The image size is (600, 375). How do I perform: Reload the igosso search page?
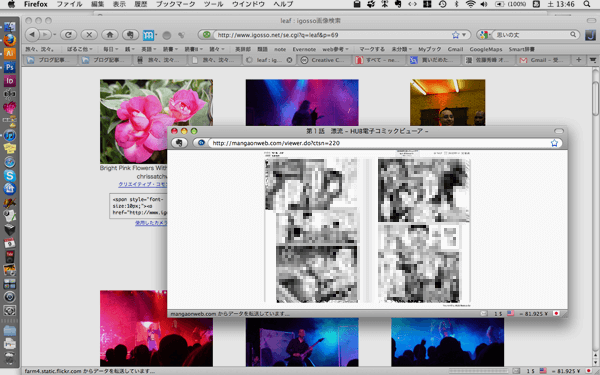point(68,35)
